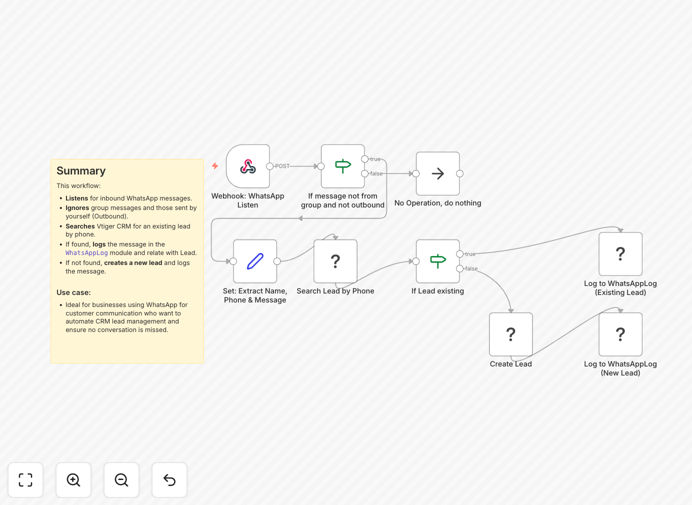
Task: Click the red lightning trigger bolt icon
Action: (x=215, y=166)
